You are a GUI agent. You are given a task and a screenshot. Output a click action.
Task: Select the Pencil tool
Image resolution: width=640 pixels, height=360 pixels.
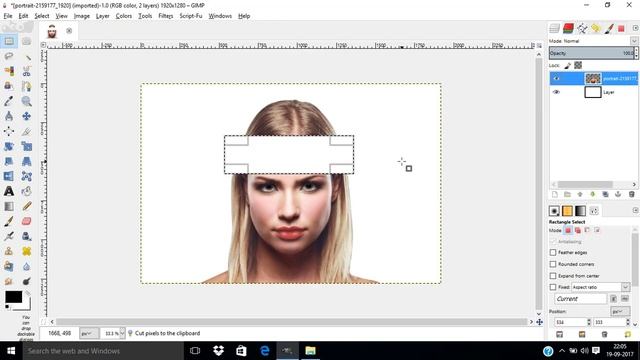[27, 206]
